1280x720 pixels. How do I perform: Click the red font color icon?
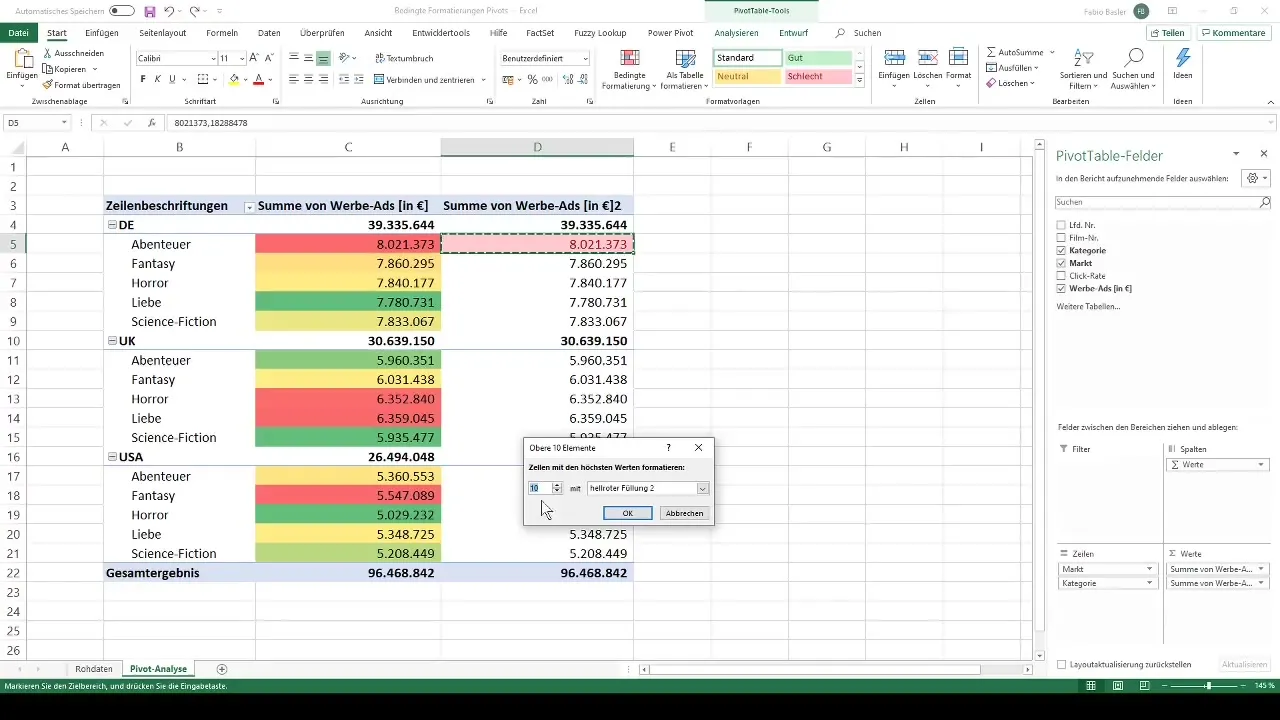[258, 79]
